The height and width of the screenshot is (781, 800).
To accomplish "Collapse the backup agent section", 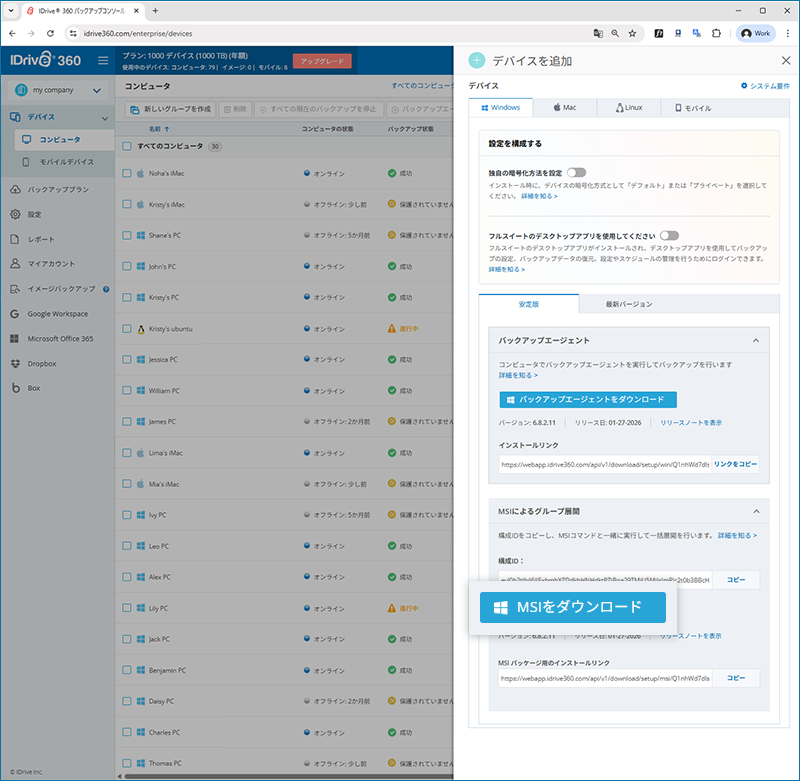I will (756, 341).
